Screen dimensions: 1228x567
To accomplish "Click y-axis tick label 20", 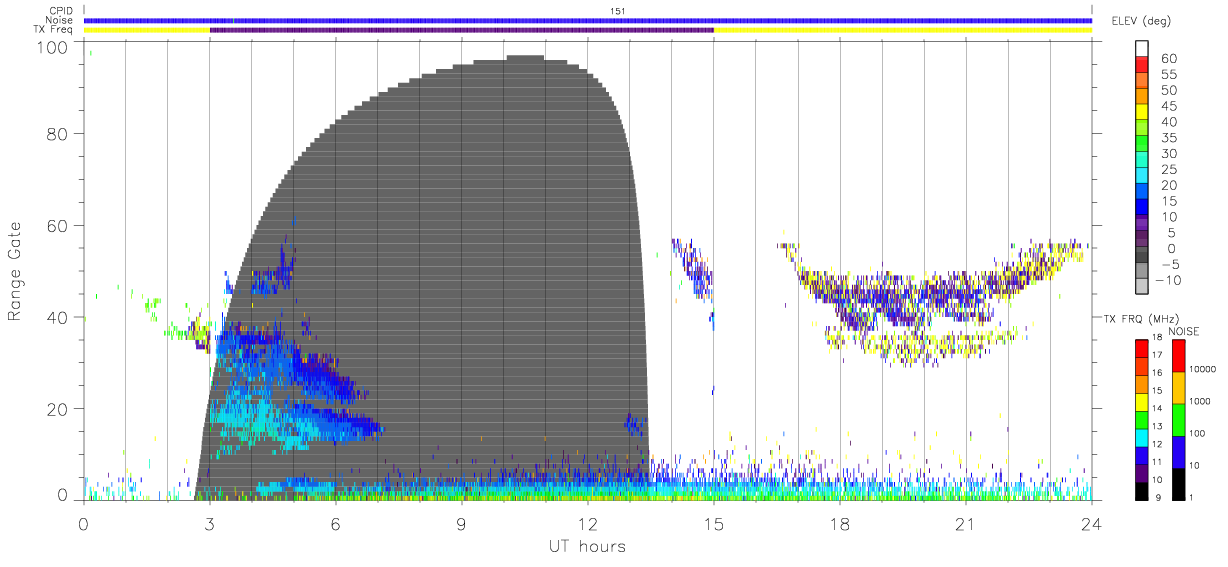I will pos(57,409).
